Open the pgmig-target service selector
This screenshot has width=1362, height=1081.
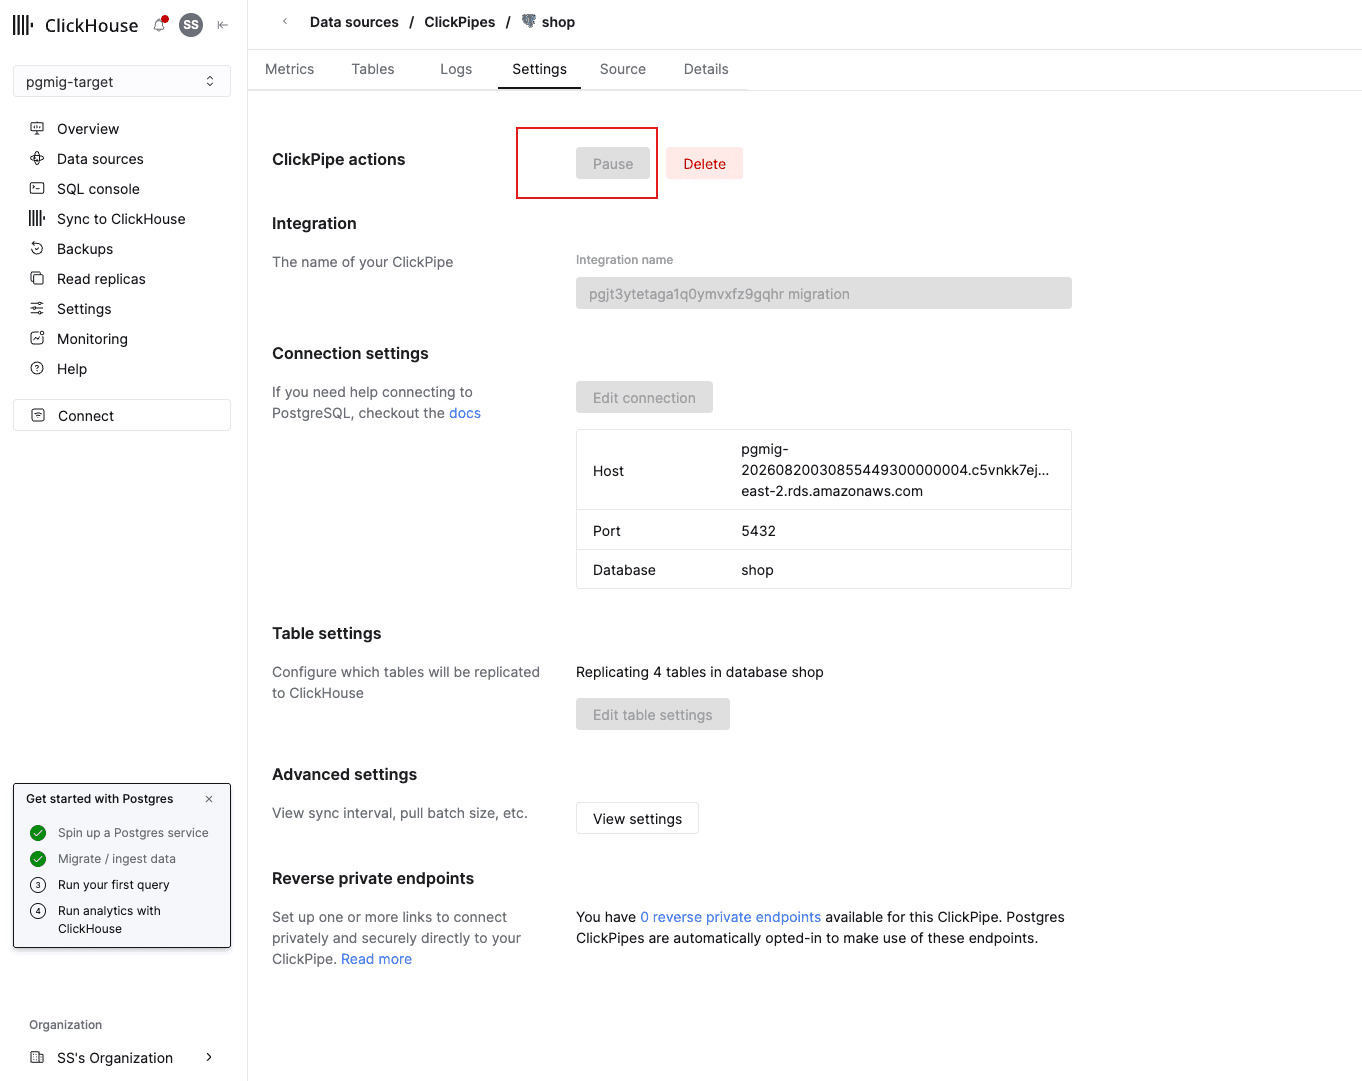[122, 81]
